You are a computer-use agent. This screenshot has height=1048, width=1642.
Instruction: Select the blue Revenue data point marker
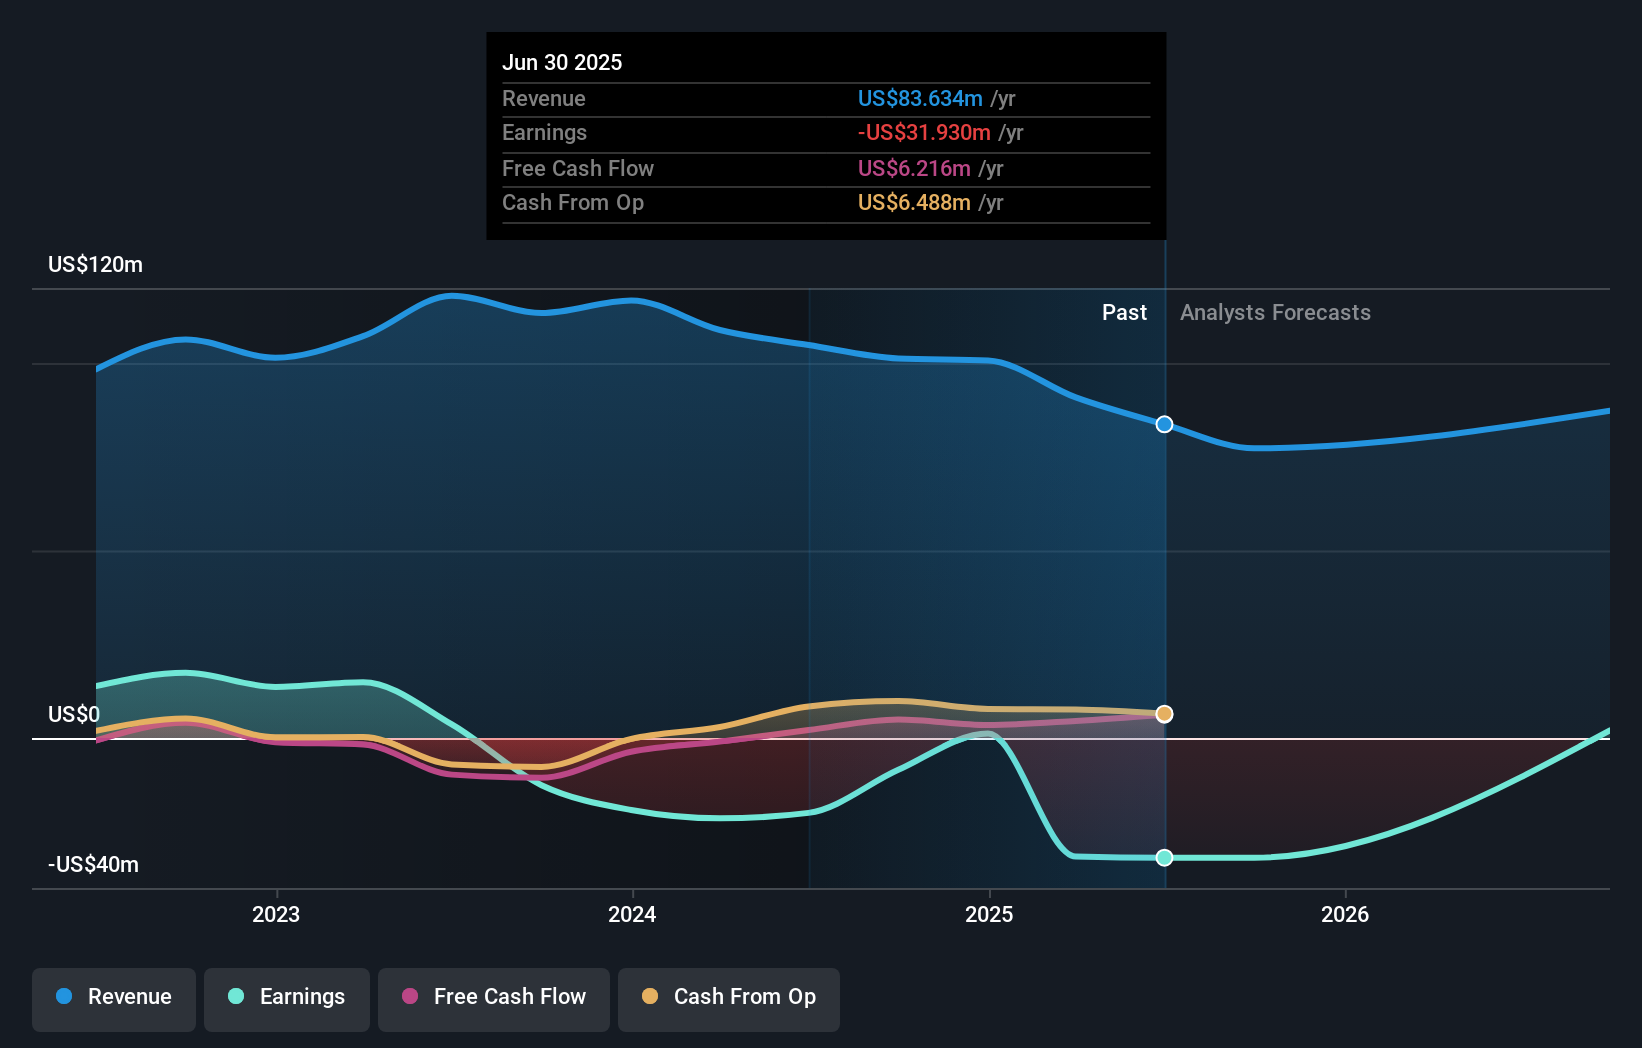pyautogui.click(x=1163, y=424)
